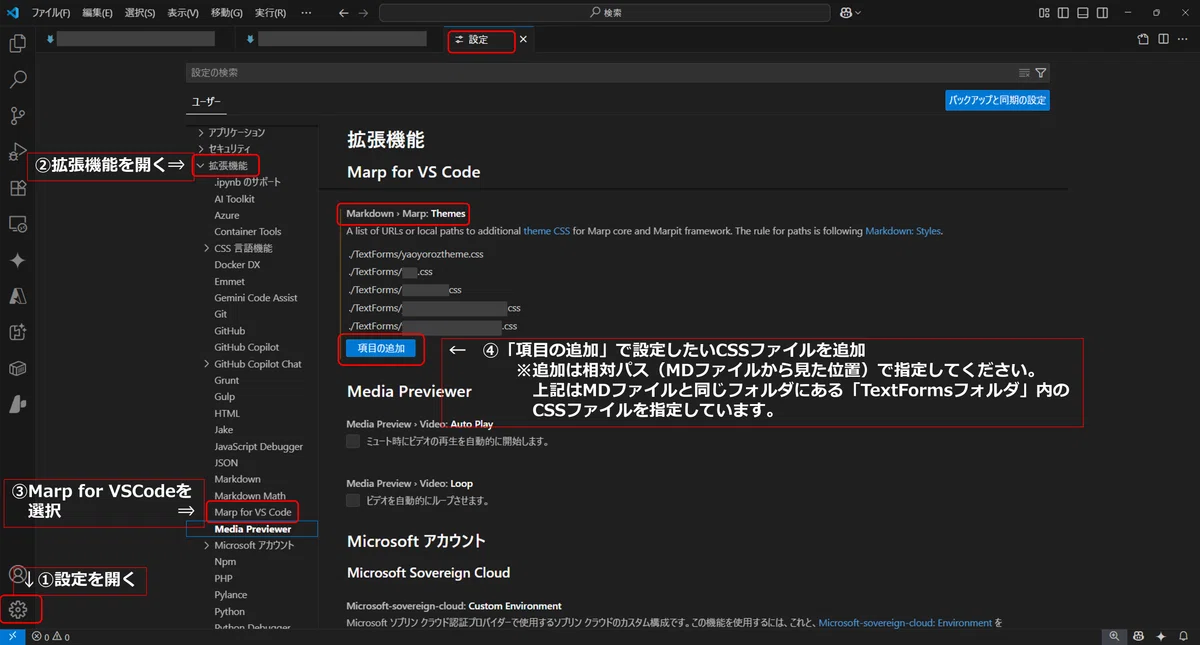Enable Media Preview Video Auto Play checkbox

tap(353, 441)
